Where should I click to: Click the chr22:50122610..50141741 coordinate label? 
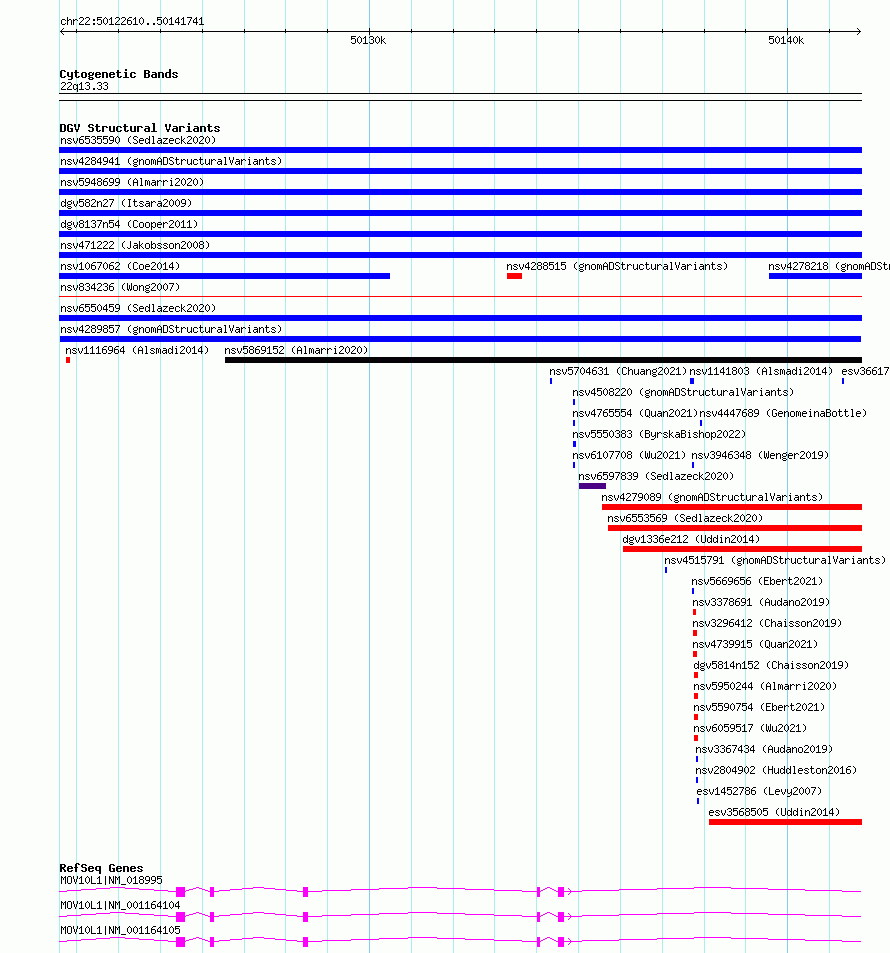tap(133, 22)
